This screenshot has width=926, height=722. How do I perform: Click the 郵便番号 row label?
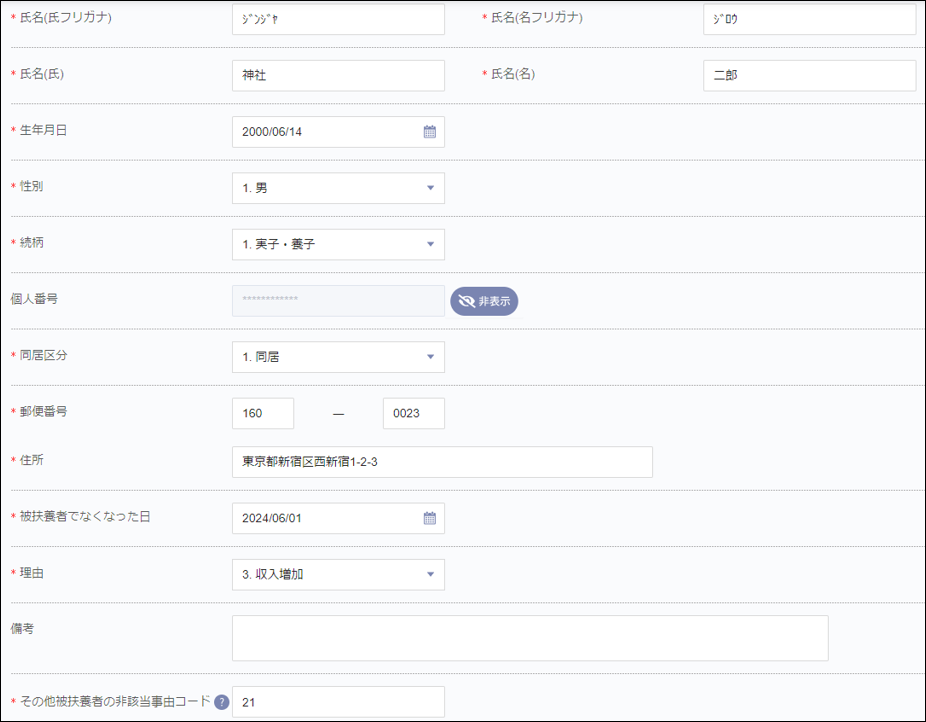pos(43,412)
